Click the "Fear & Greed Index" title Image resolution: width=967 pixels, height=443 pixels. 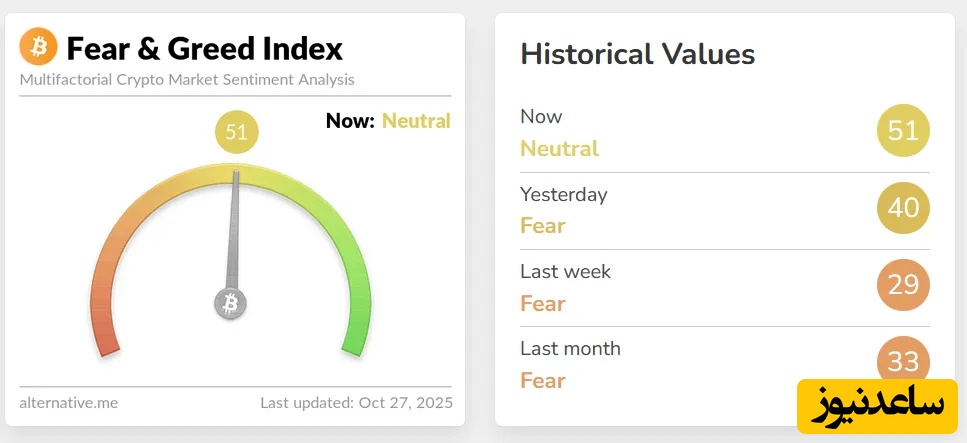click(205, 48)
